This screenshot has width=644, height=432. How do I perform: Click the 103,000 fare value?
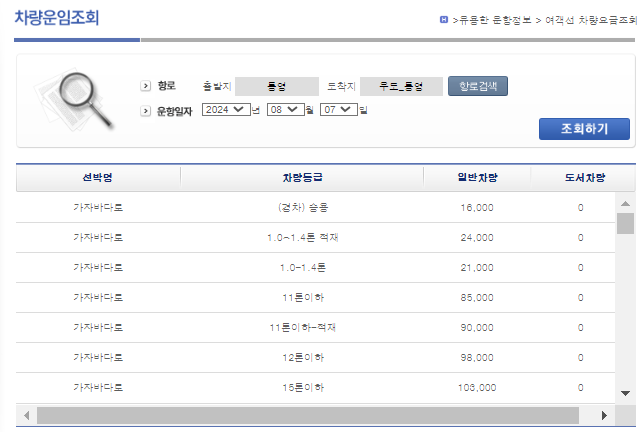click(477, 387)
